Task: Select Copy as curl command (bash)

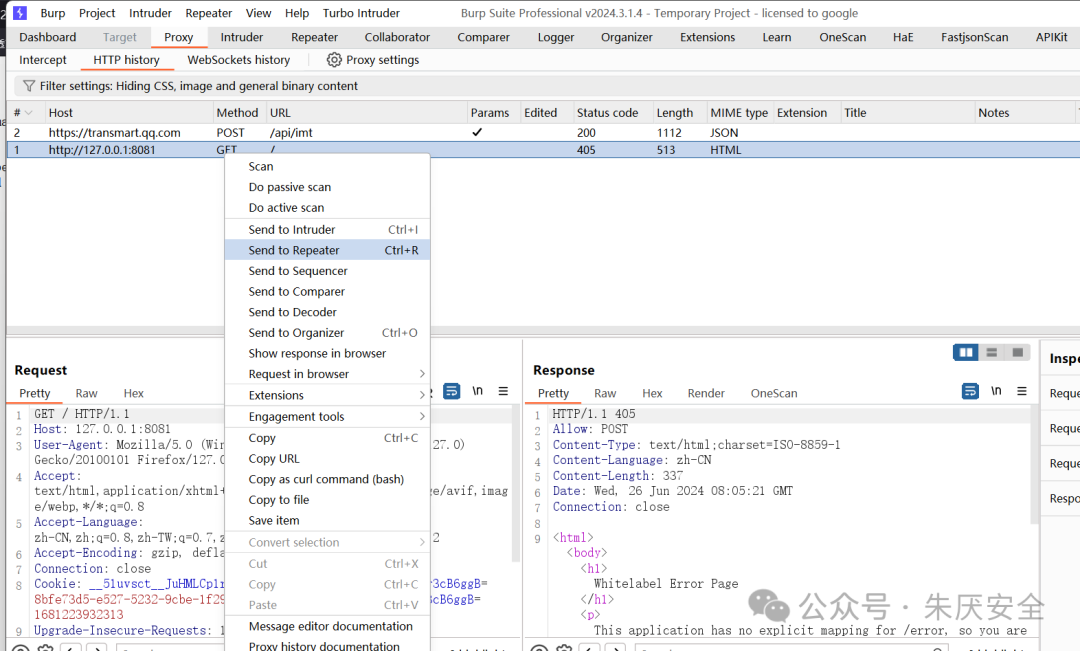Action: click(x=327, y=479)
